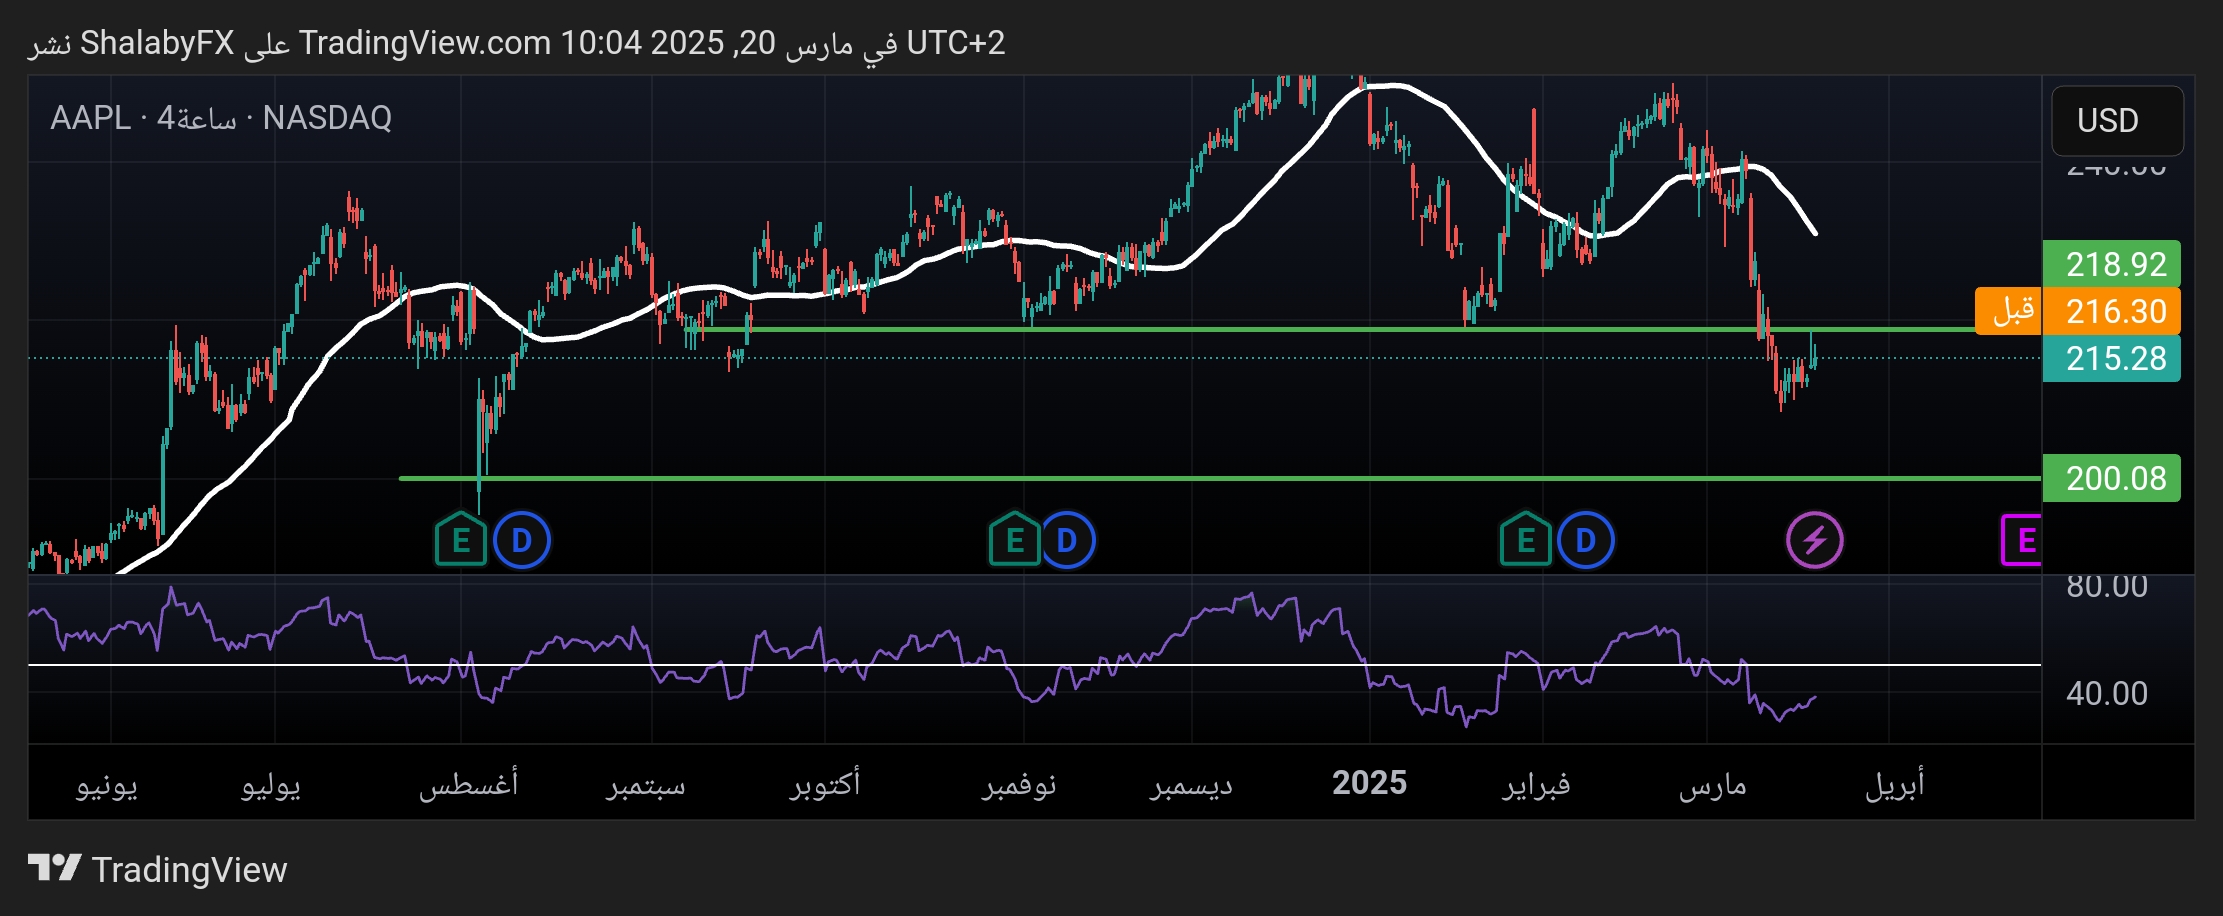Click the 200.08 support level label
Screen dimensions: 2223x916
point(2111,478)
